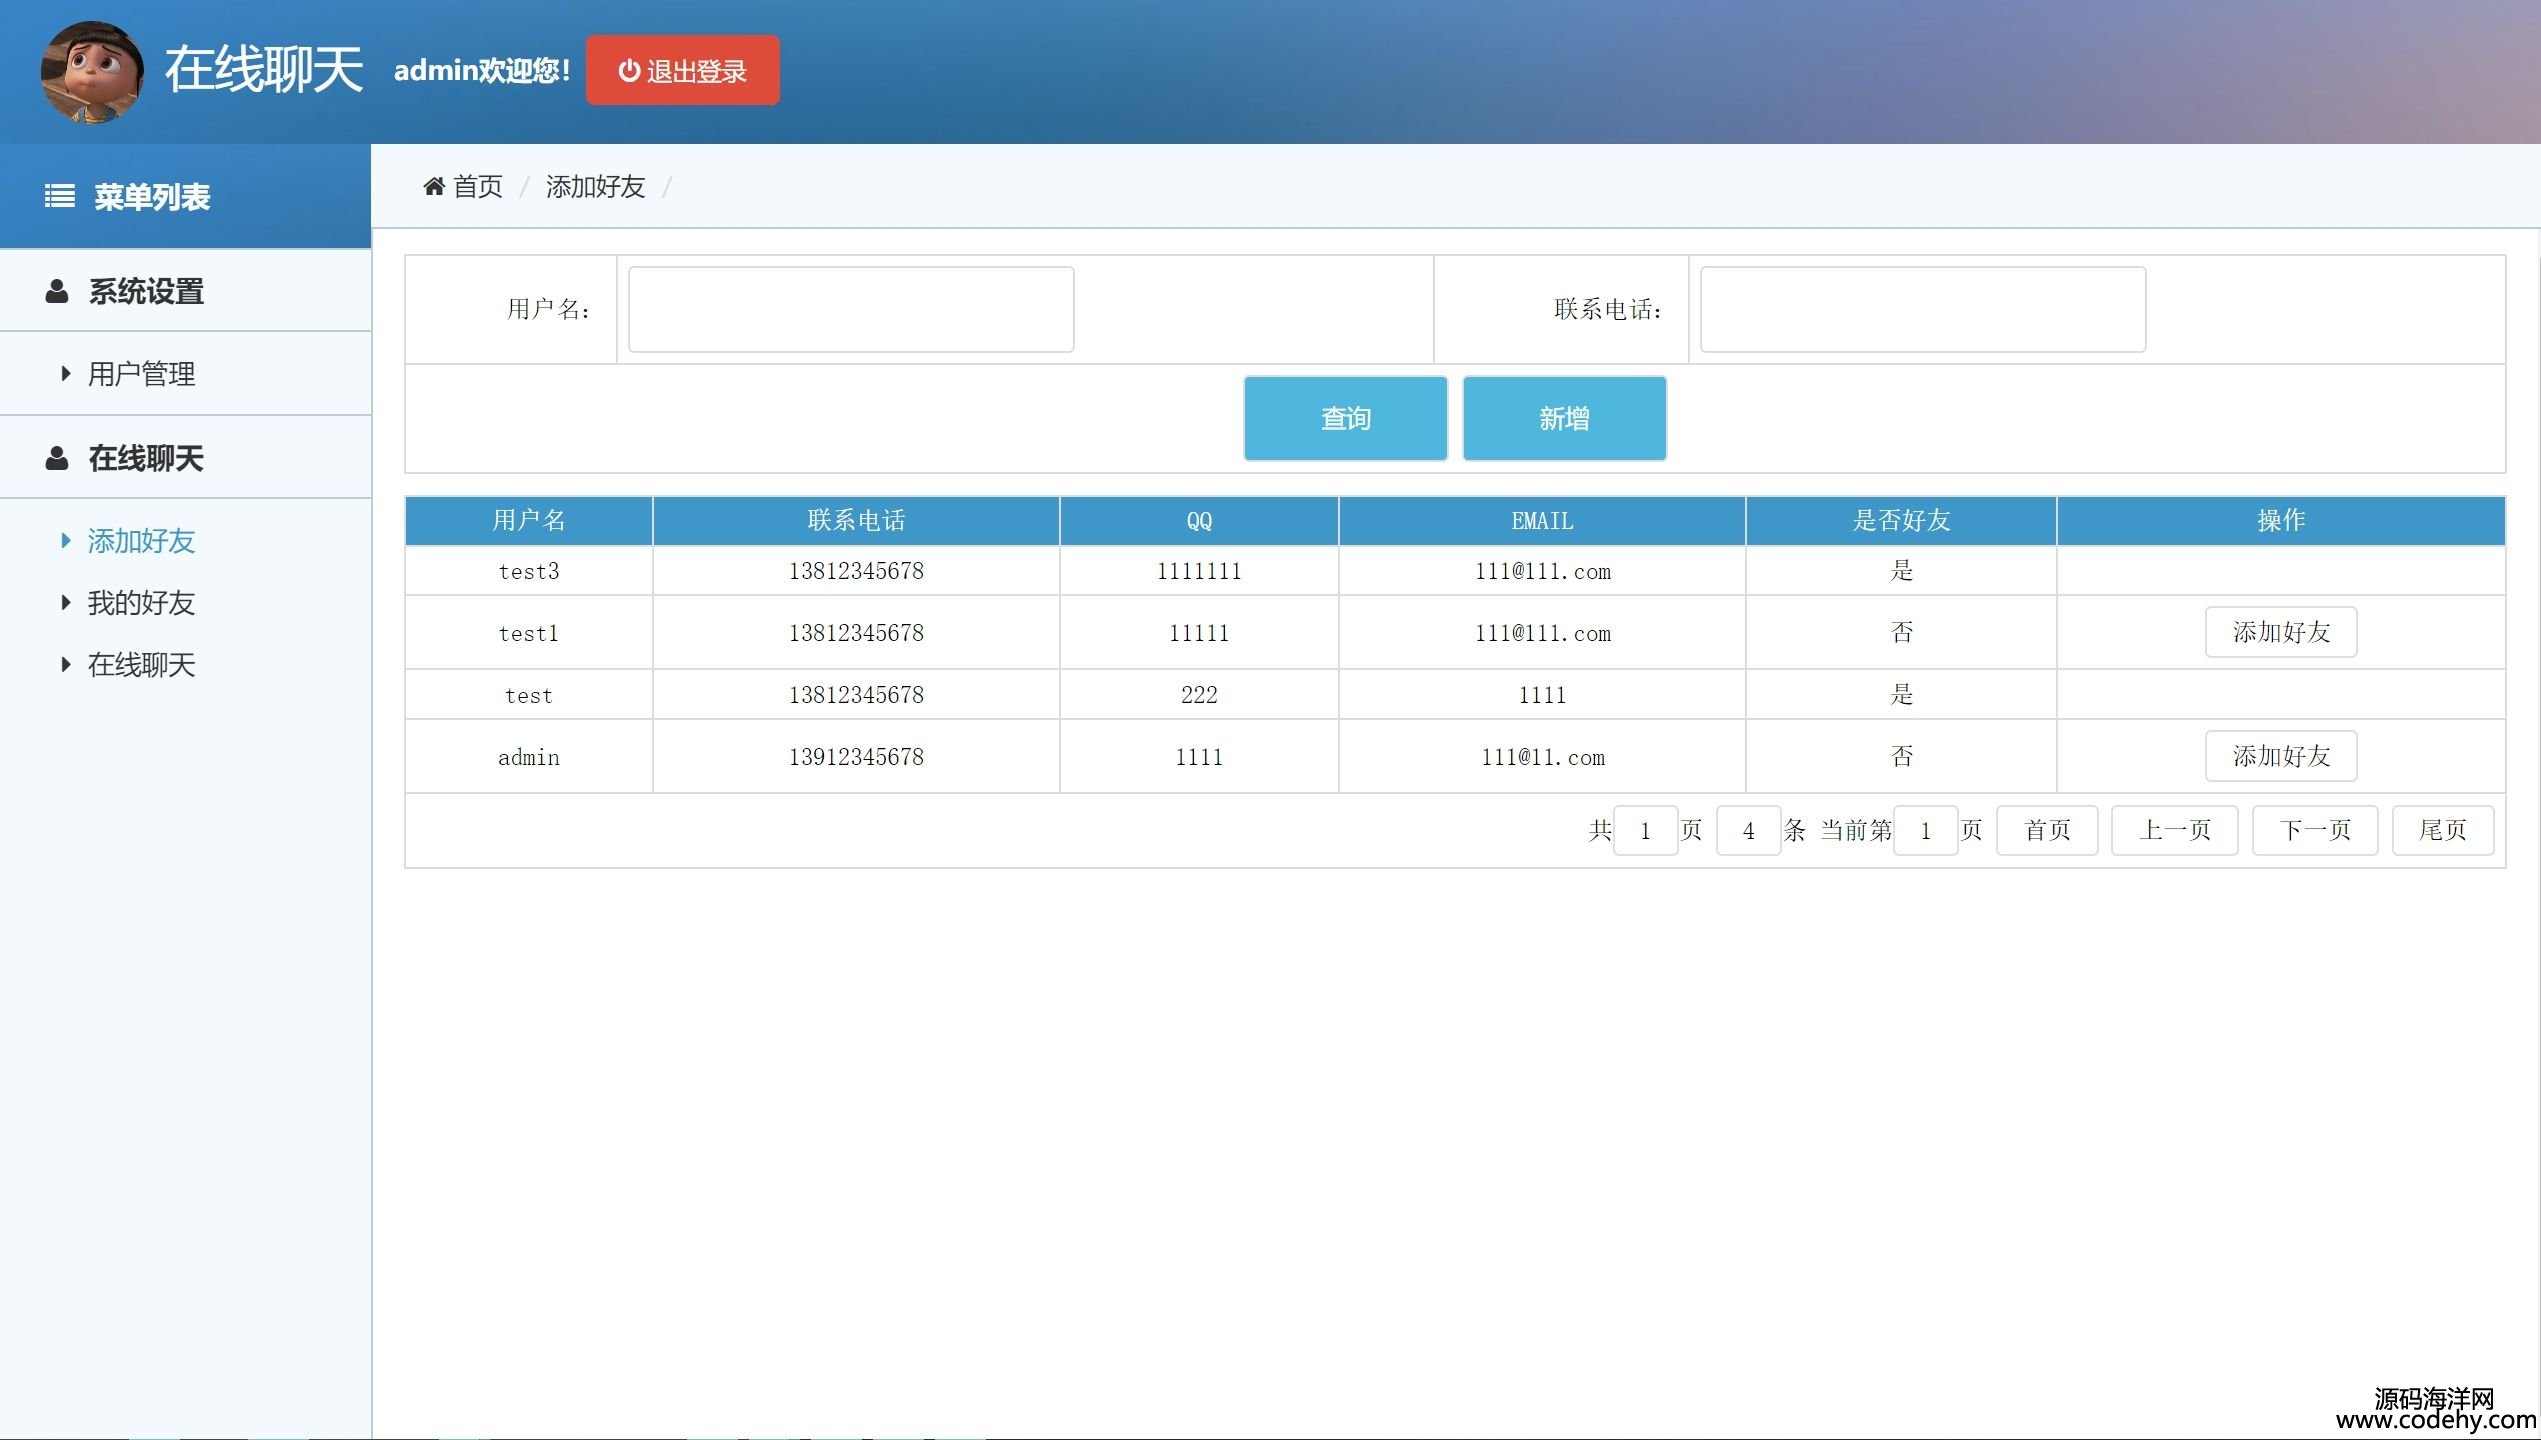
Task: Open the 添加好友 sidebar item
Action: pyautogui.click(x=141, y=541)
